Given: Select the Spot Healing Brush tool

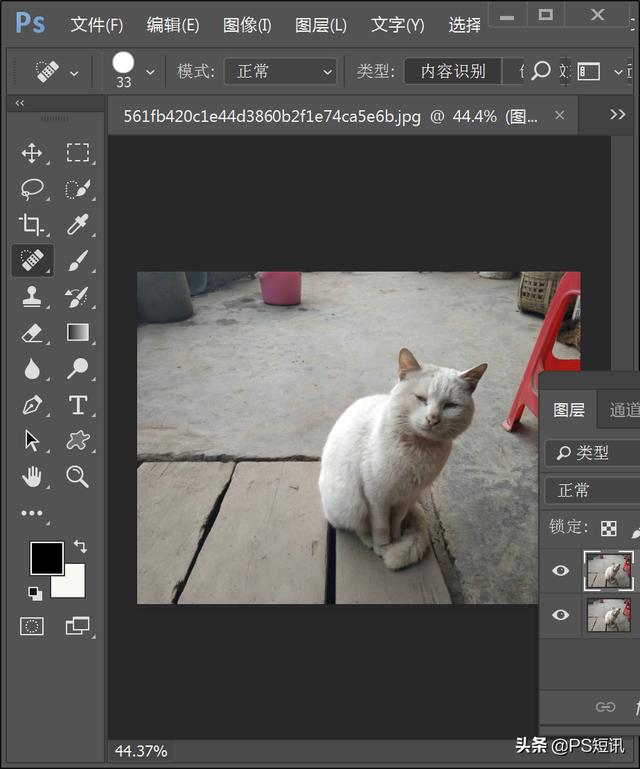Looking at the screenshot, I should (x=32, y=260).
